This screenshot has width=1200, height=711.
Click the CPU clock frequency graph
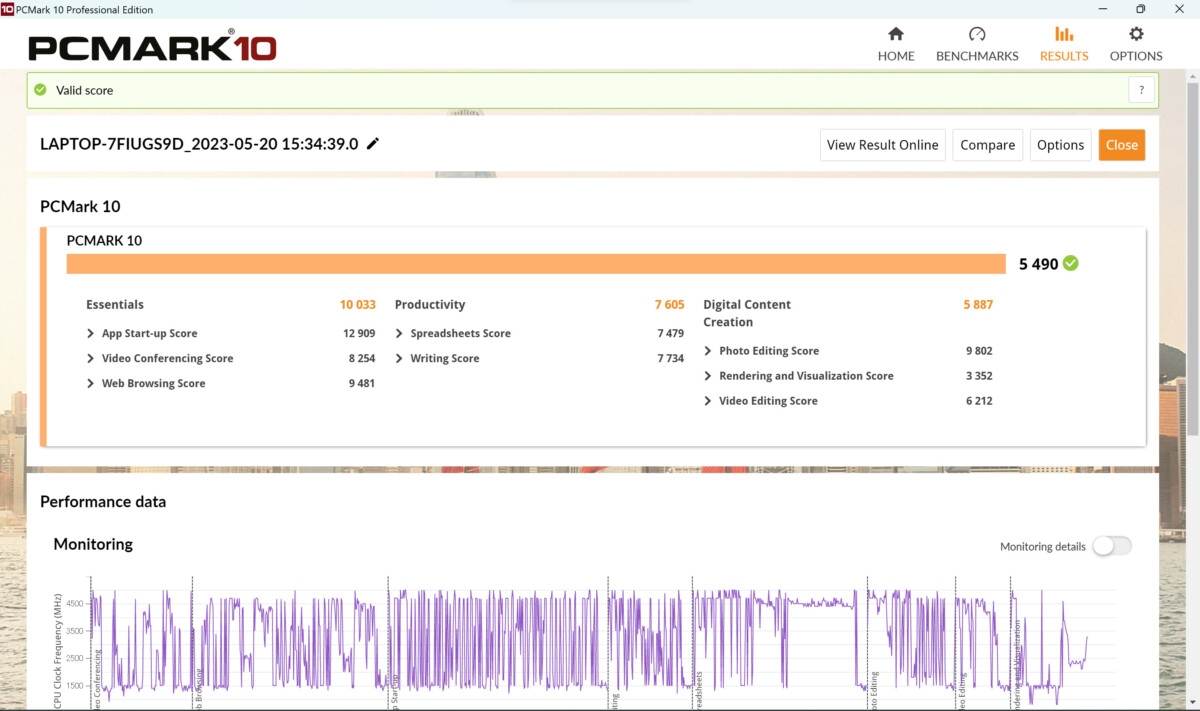[x=600, y=643]
